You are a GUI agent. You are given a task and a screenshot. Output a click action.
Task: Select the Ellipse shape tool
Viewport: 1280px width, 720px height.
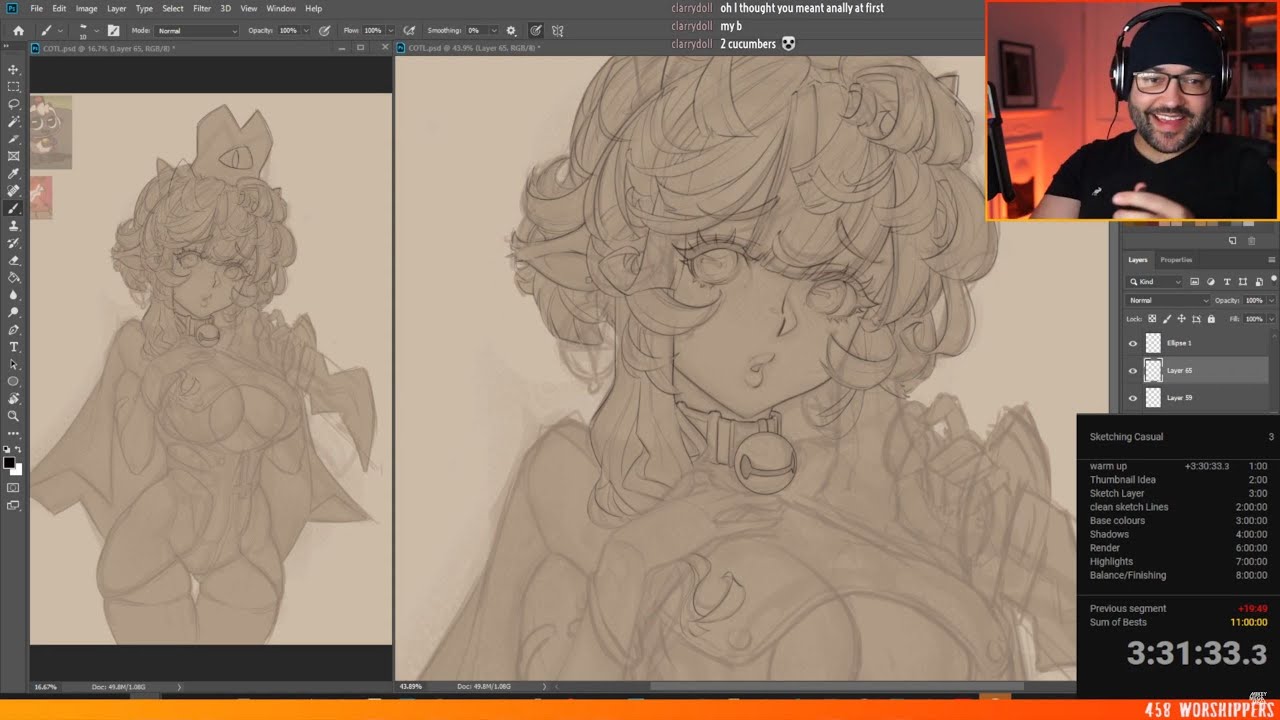(x=14, y=382)
